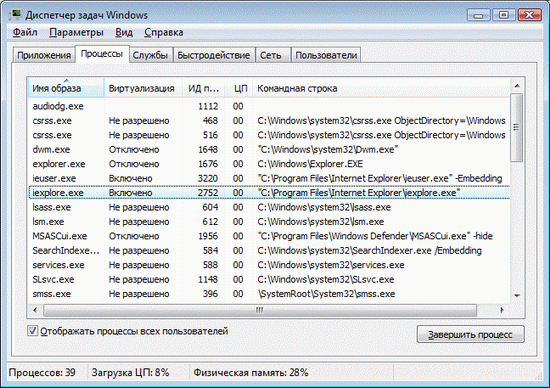This screenshot has width=550, height=388.
Task: Click command line of Dwm.exe
Action: pos(328,149)
